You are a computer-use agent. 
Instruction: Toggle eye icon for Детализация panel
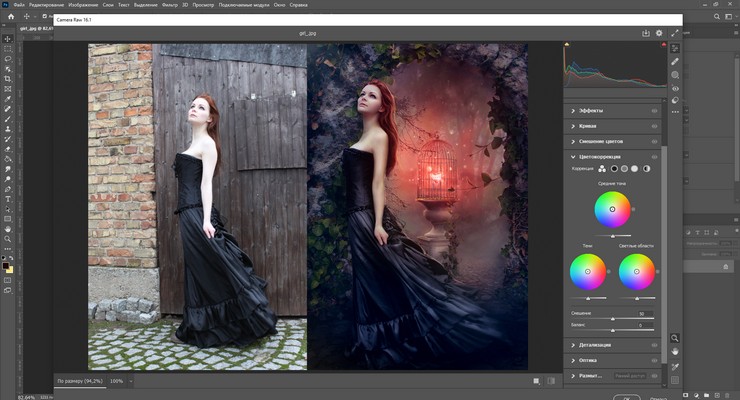655,345
